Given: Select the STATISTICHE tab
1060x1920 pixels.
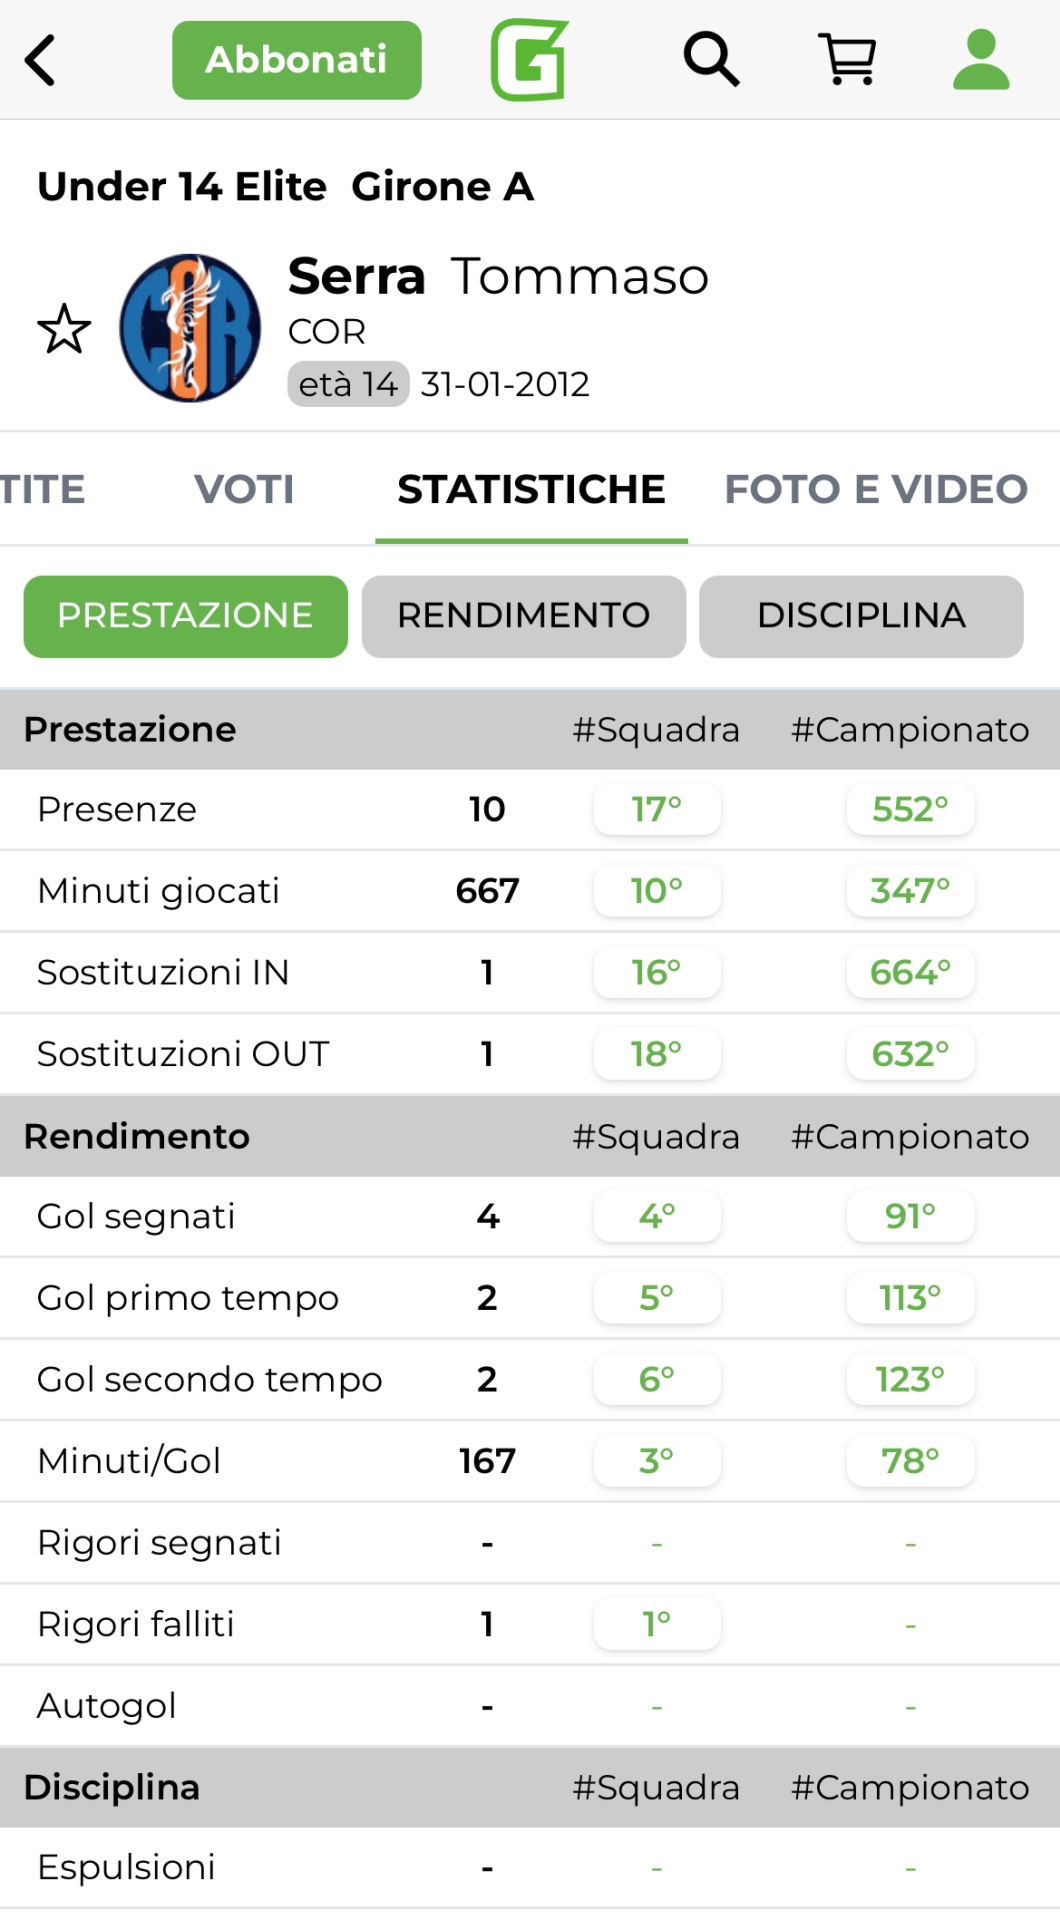Looking at the screenshot, I should click(531, 489).
